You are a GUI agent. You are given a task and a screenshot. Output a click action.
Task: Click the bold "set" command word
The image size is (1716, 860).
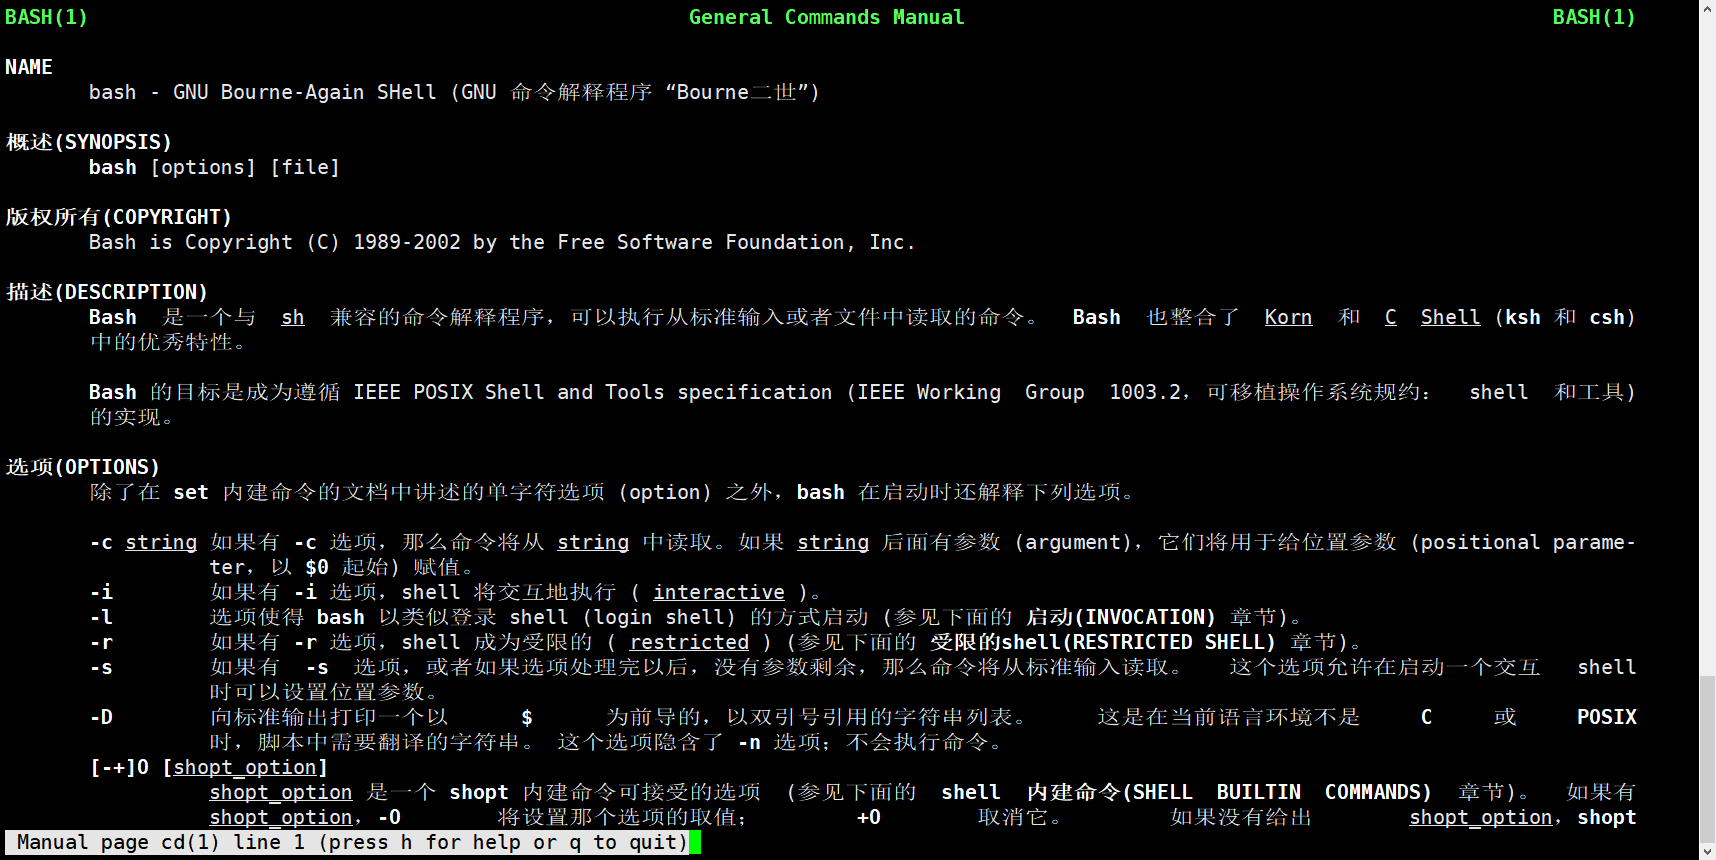tap(191, 492)
